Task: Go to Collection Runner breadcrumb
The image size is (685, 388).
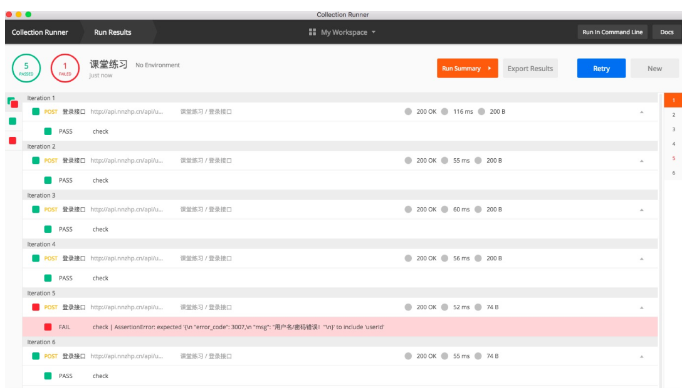Action: tap(40, 32)
